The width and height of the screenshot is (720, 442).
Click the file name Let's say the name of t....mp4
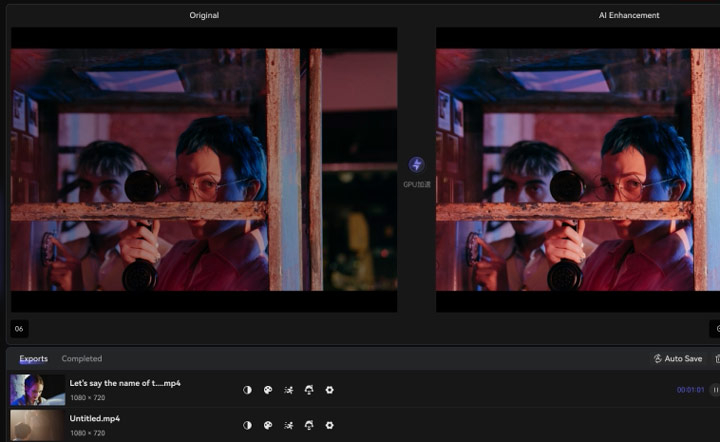(125, 383)
